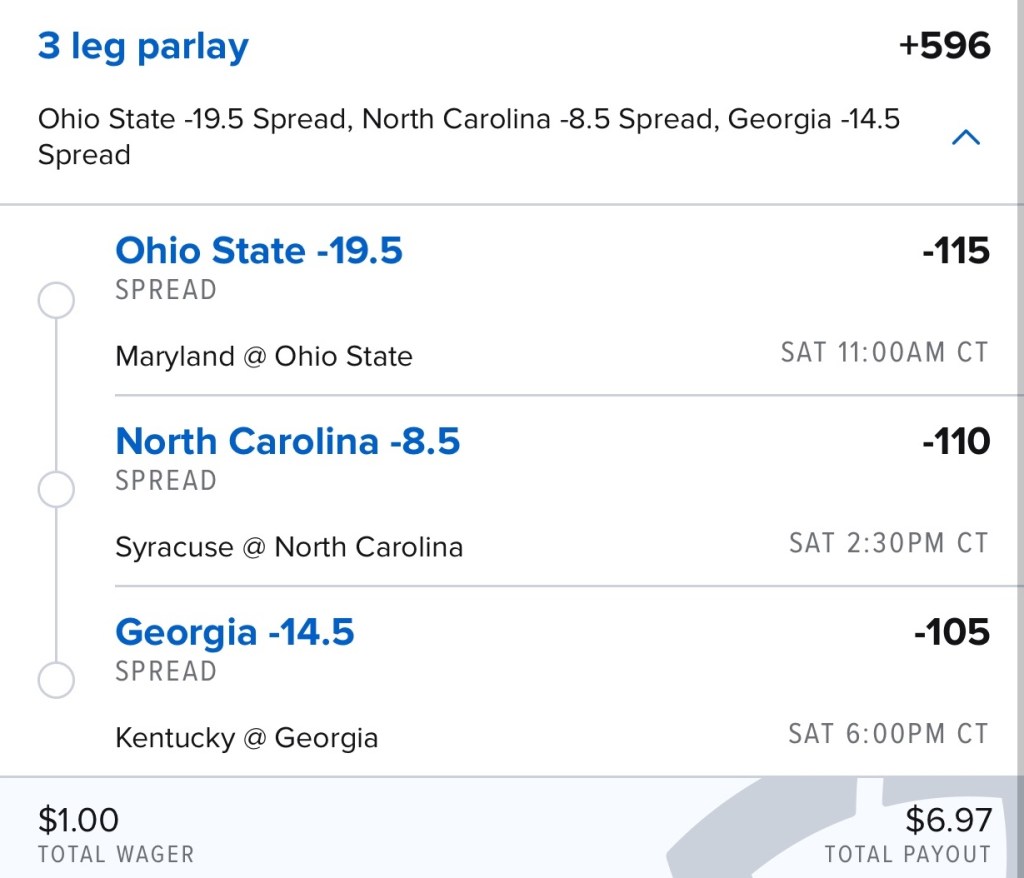Click the -115 odds for Ohio State

pyautogui.click(x=956, y=251)
